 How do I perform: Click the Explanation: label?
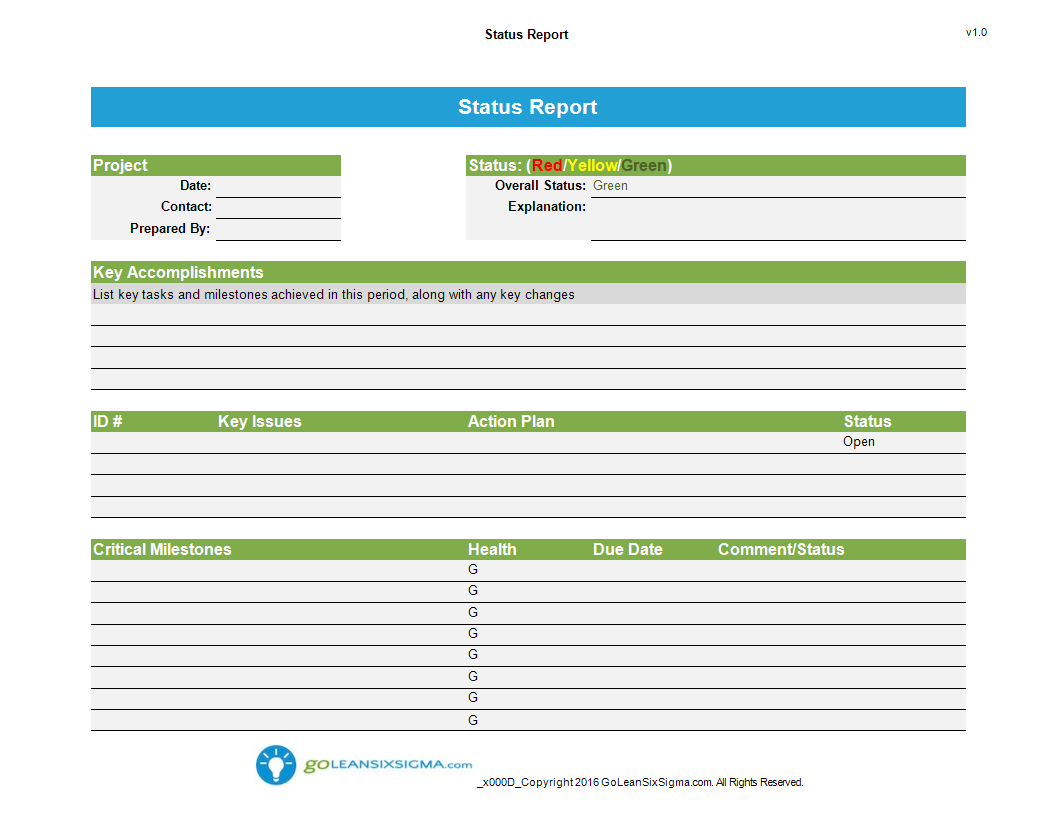pyautogui.click(x=547, y=207)
